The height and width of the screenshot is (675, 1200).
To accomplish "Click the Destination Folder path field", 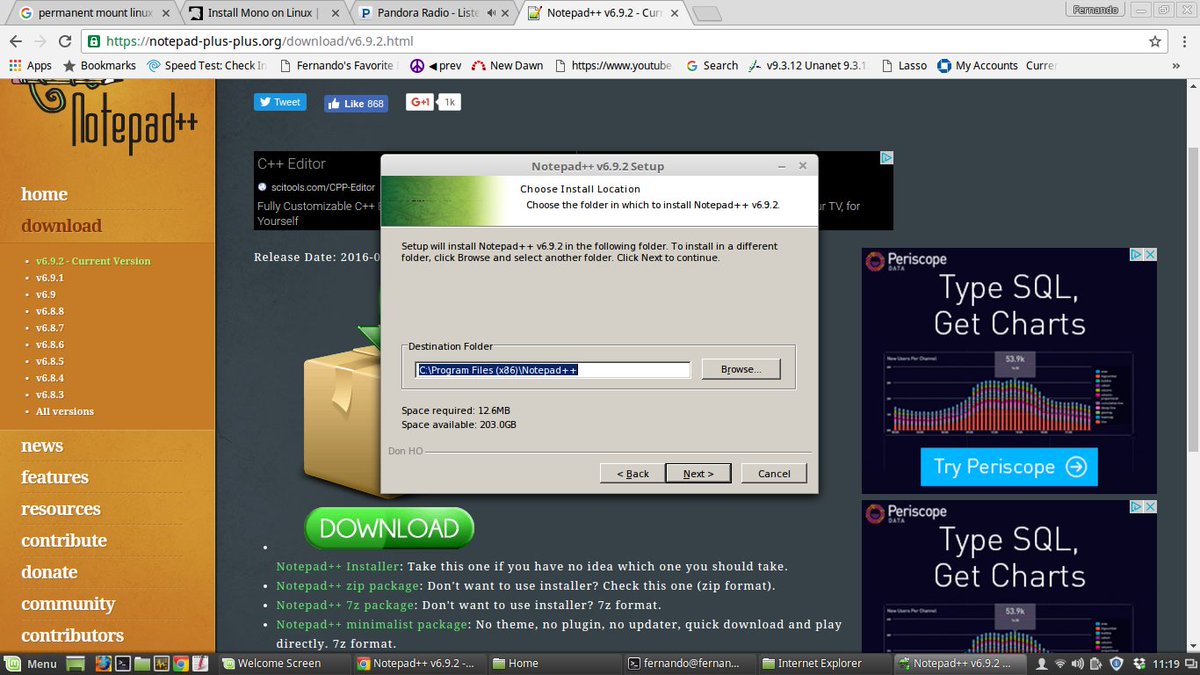I will pyautogui.click(x=553, y=370).
